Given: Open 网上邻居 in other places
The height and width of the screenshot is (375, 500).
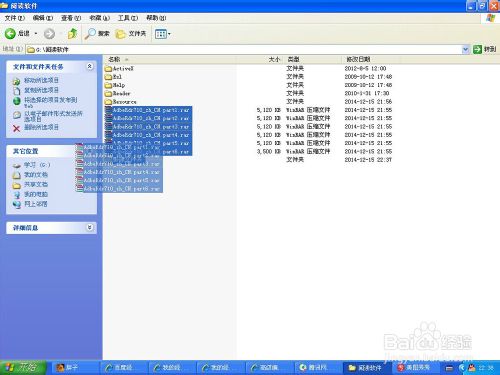Looking at the screenshot, I should tap(36, 204).
